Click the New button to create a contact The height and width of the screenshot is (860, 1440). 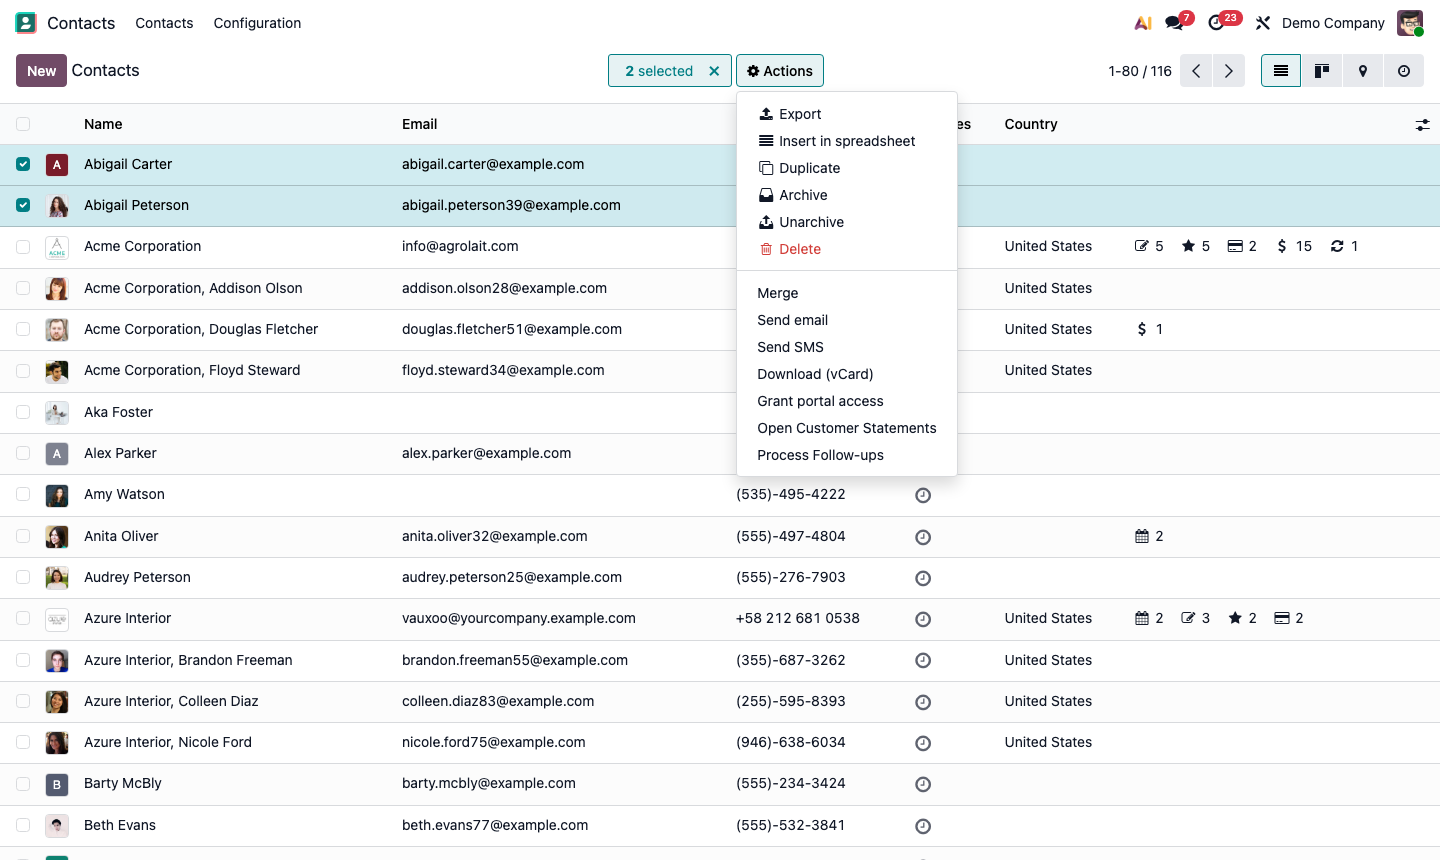click(x=41, y=71)
